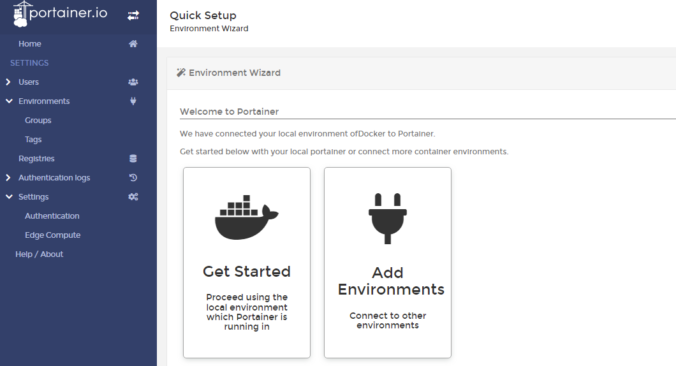The height and width of the screenshot is (366, 676).
Task: Click the 'Welcome to Portainer' heading
Action: click(x=229, y=112)
